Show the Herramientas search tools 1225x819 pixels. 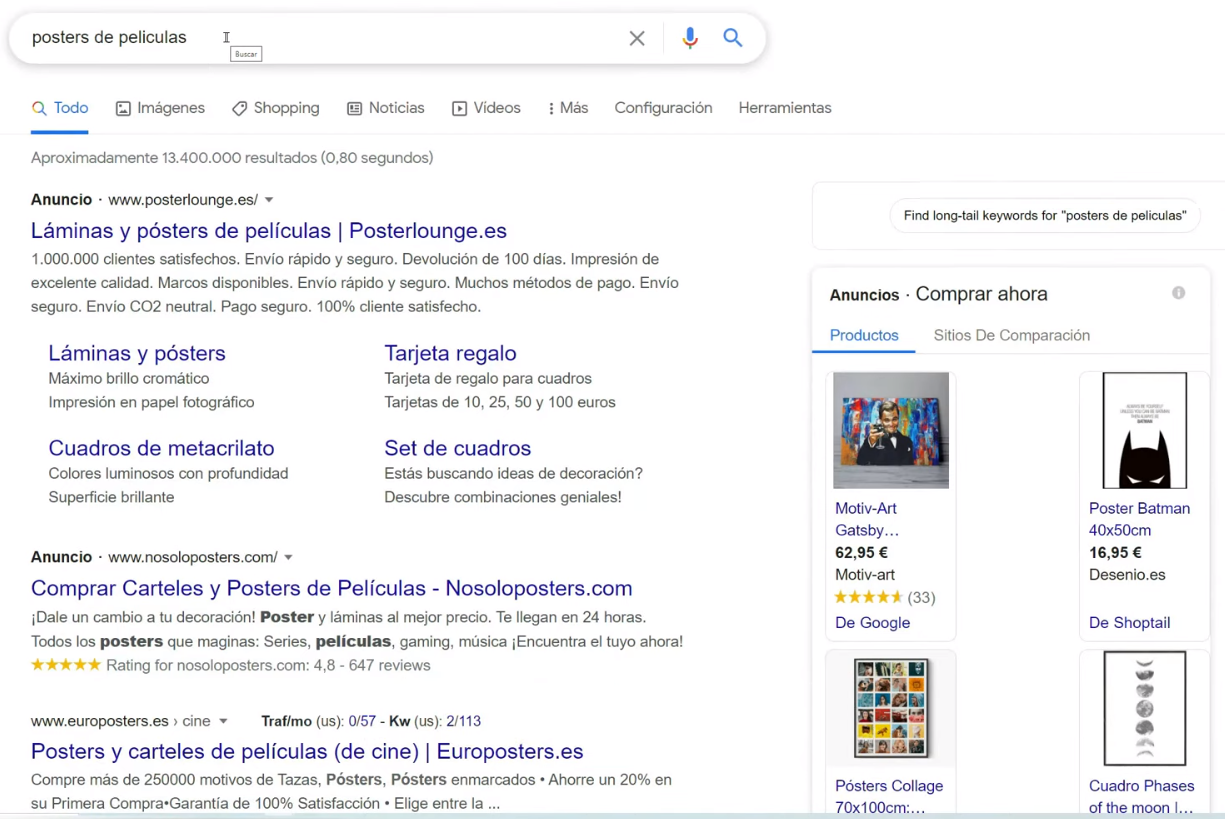coord(785,108)
